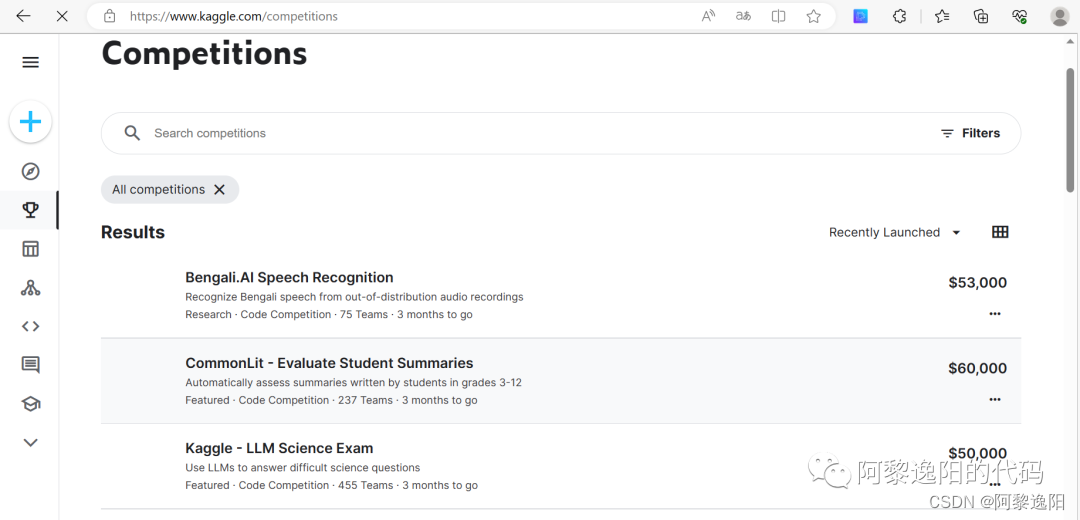Click 'Automatically assess summaries written by students' text
This screenshot has width=1080, height=520.
click(x=353, y=382)
